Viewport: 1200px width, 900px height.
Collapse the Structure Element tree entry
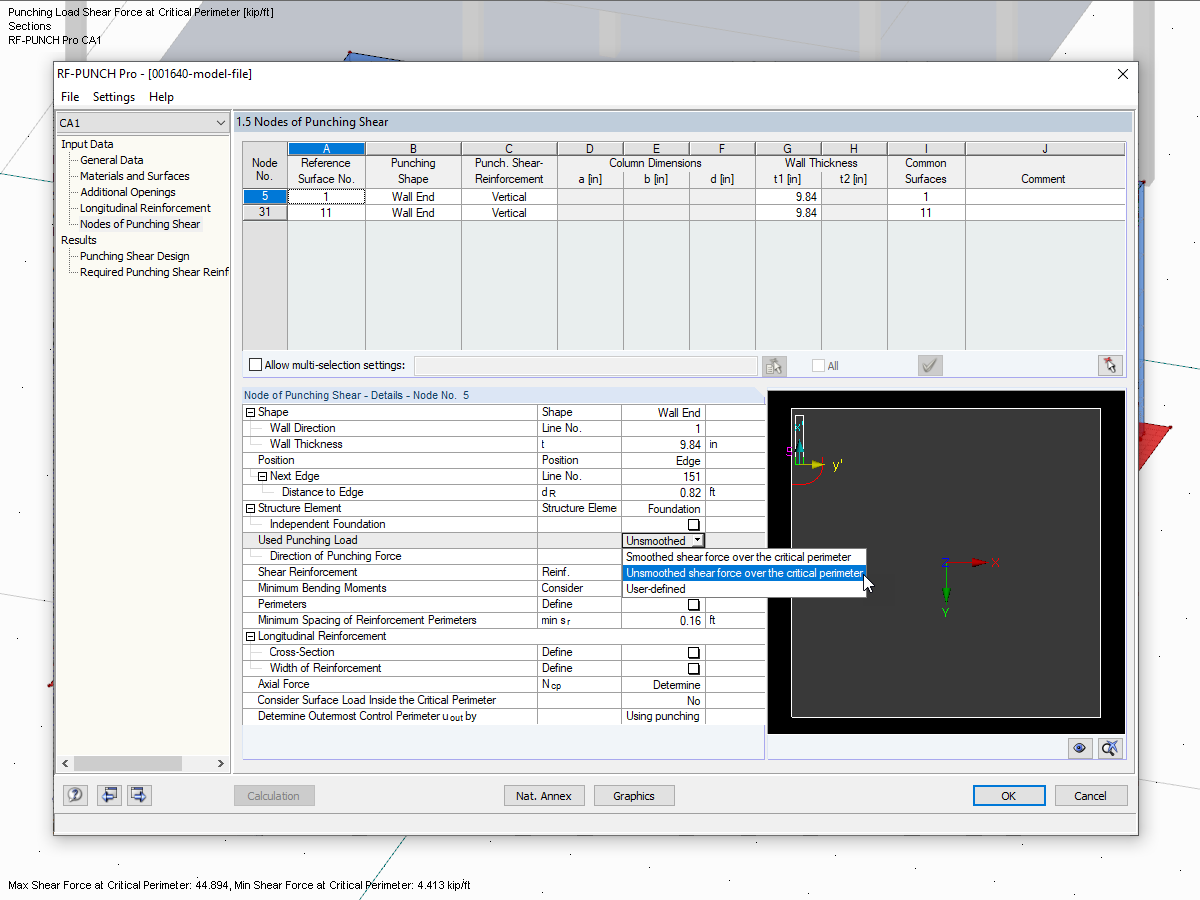tap(250, 508)
